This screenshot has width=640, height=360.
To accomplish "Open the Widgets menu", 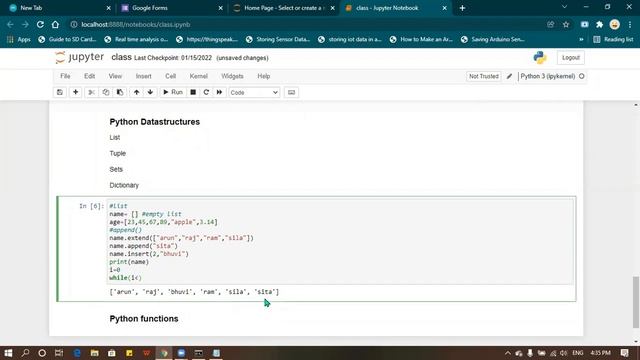I will [x=232, y=76].
